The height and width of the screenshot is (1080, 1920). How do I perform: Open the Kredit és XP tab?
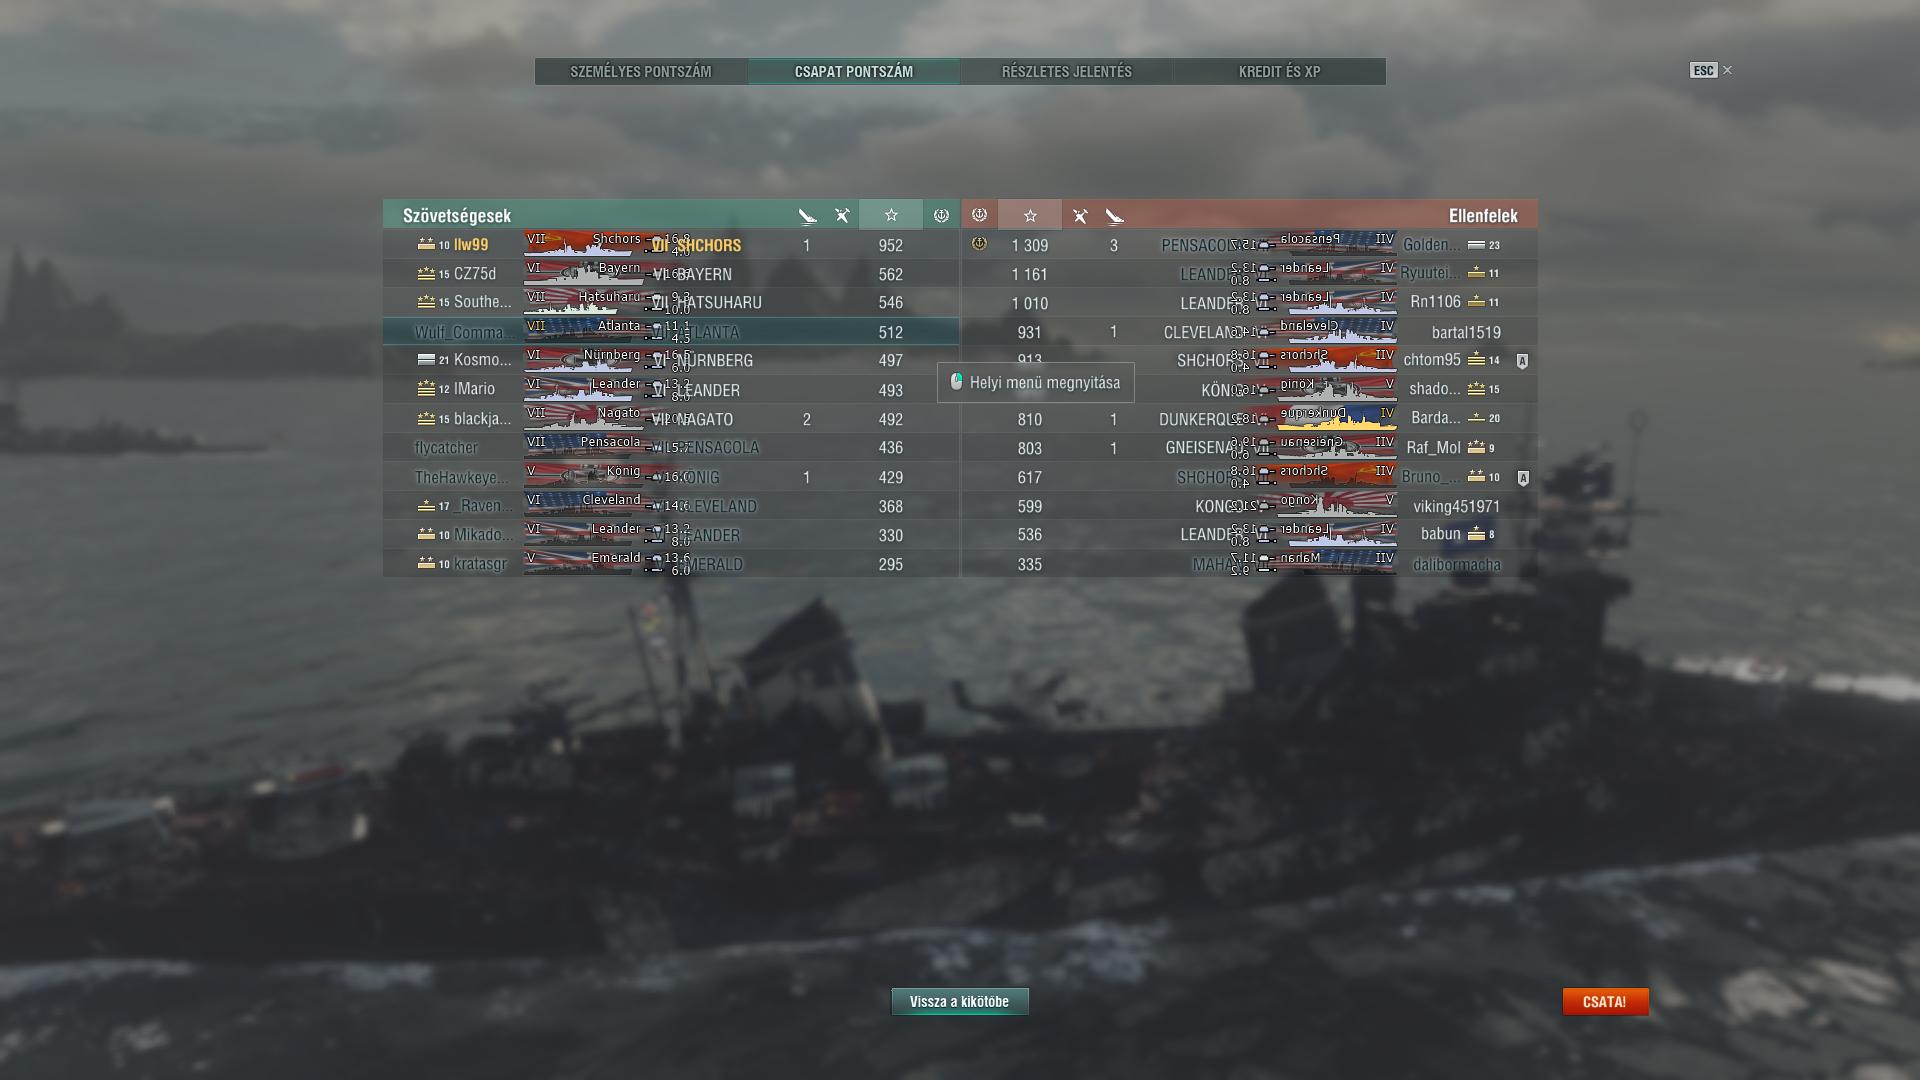1279,72
